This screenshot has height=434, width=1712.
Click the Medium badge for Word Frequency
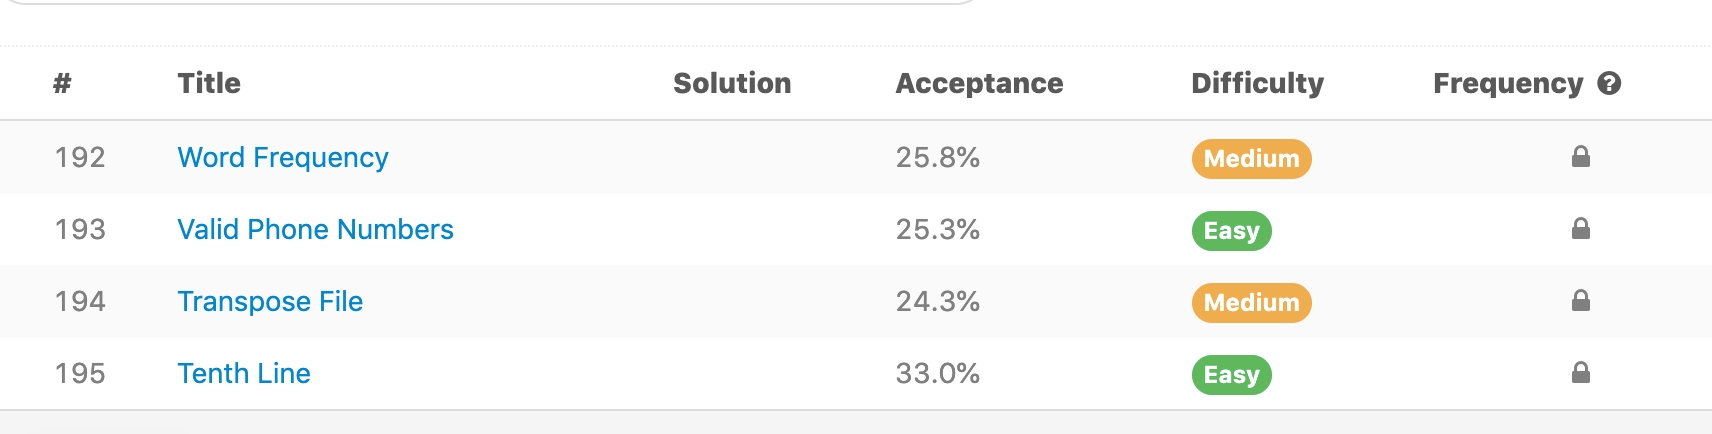[x=1251, y=159]
